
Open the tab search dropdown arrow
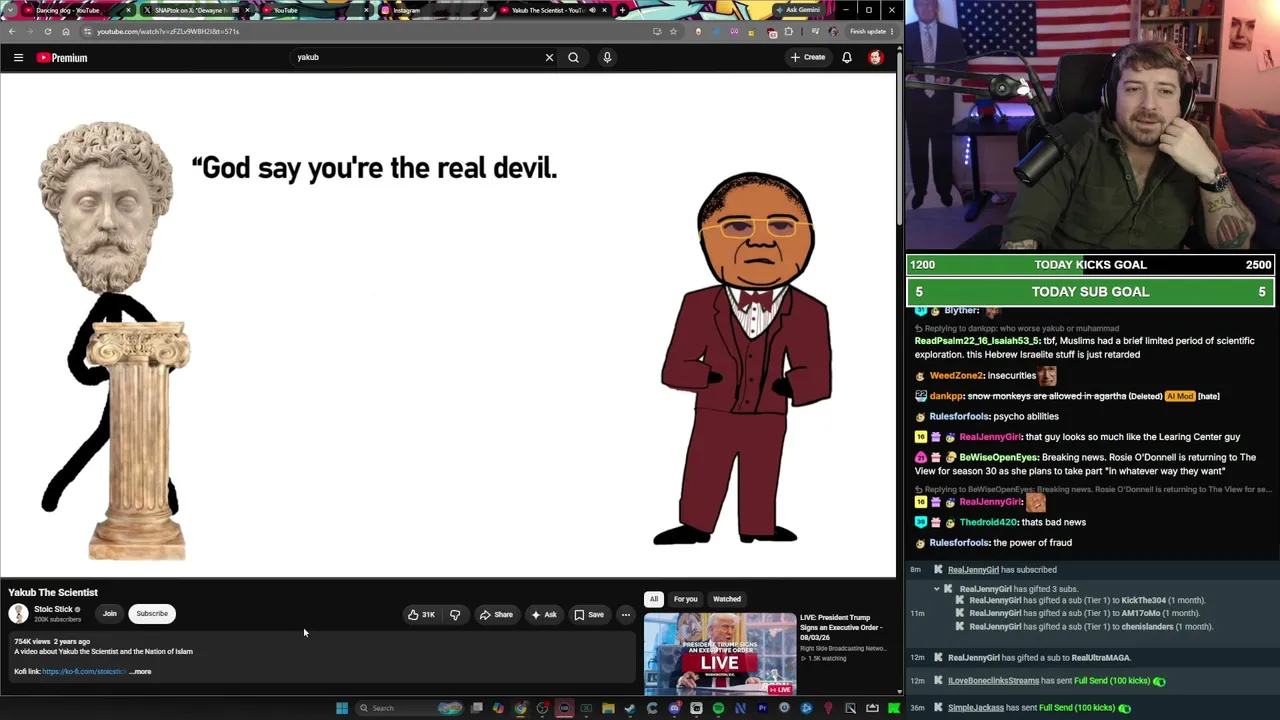coord(11,10)
